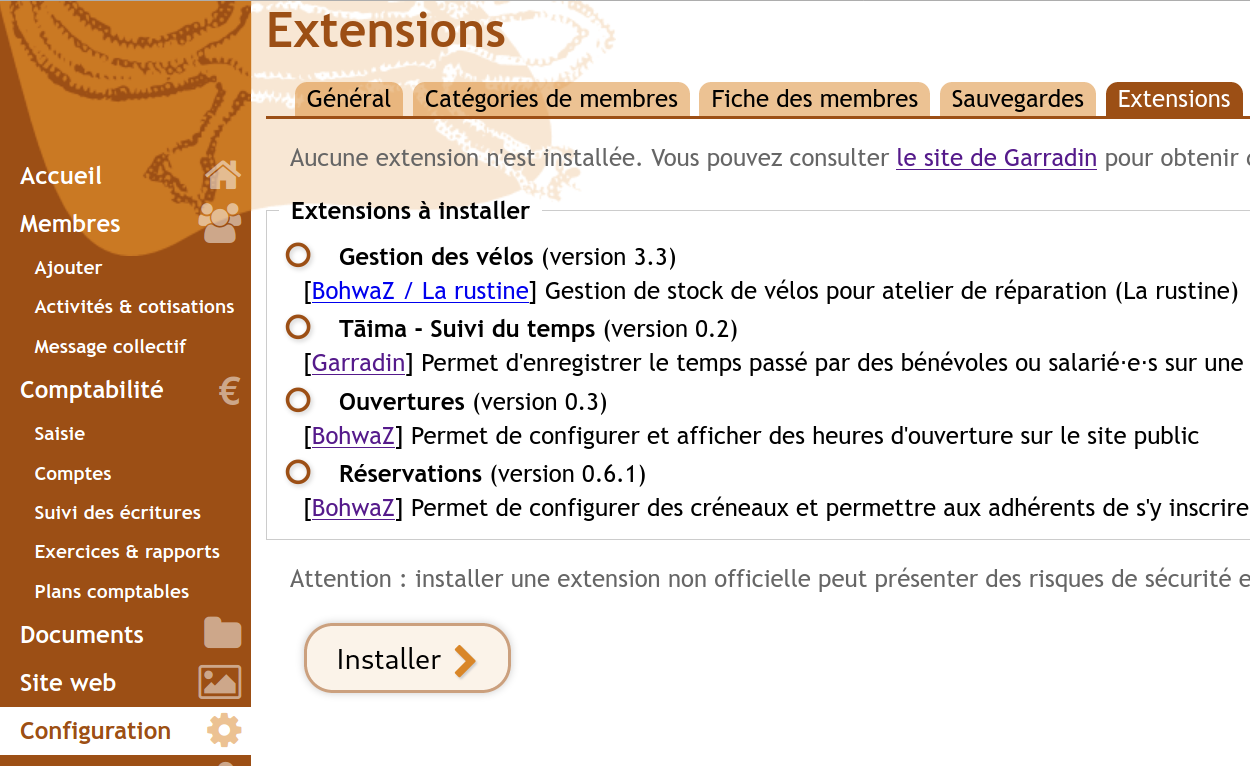Screen dimensions: 1250x766
Task: Open the Catégories de membres tab
Action: 551,99
